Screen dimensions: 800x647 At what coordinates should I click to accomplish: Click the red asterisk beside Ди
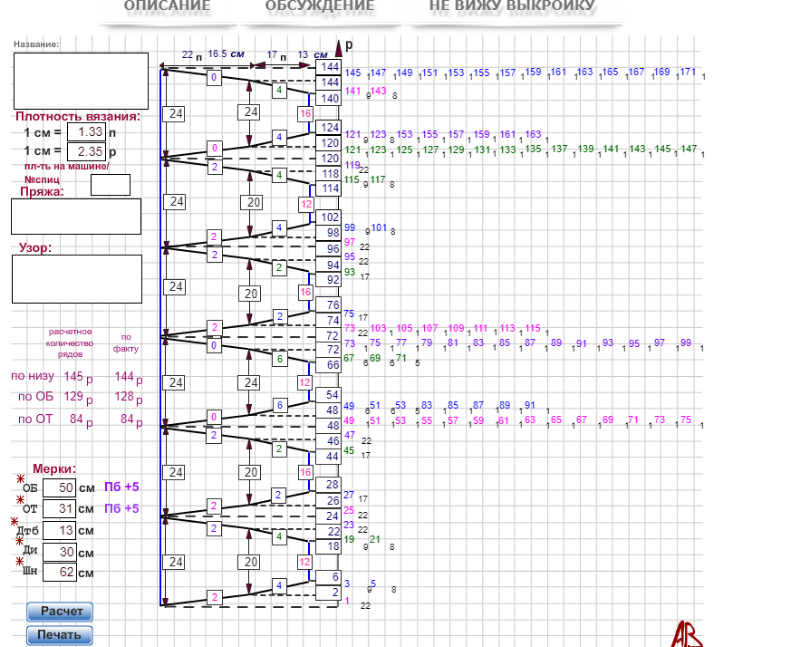pyautogui.click(x=18, y=542)
